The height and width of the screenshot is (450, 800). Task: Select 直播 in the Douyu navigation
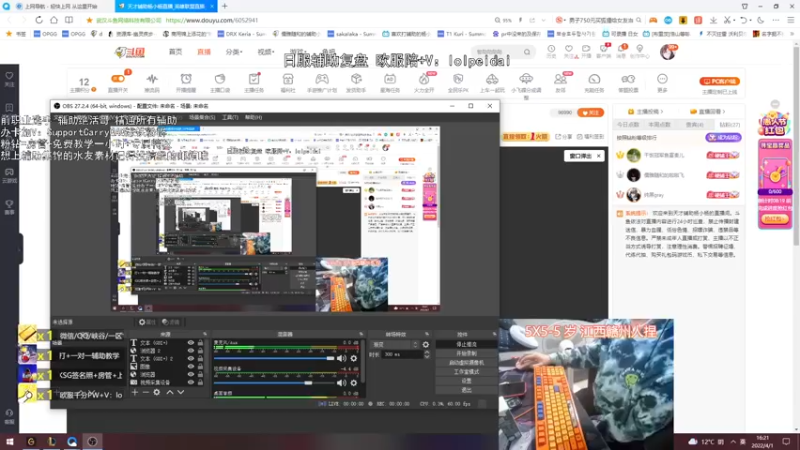click(x=204, y=52)
